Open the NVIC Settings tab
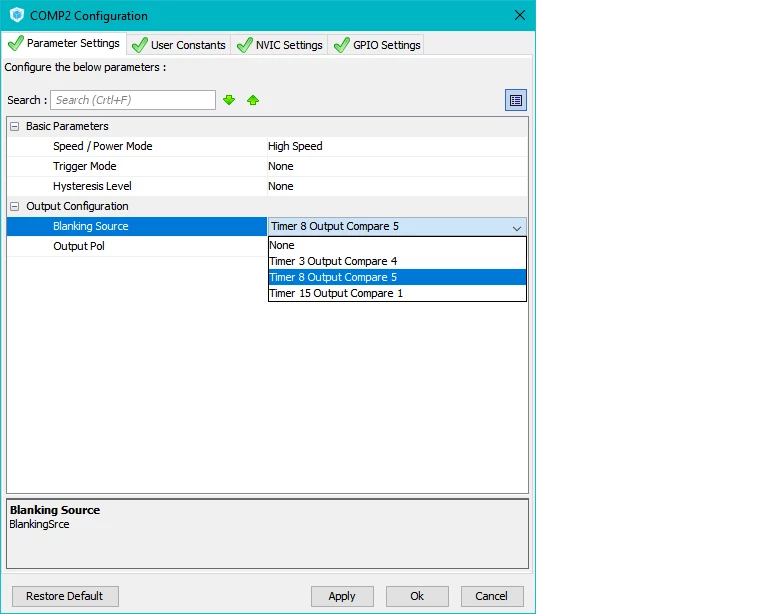The width and height of the screenshot is (768, 614). (280, 45)
